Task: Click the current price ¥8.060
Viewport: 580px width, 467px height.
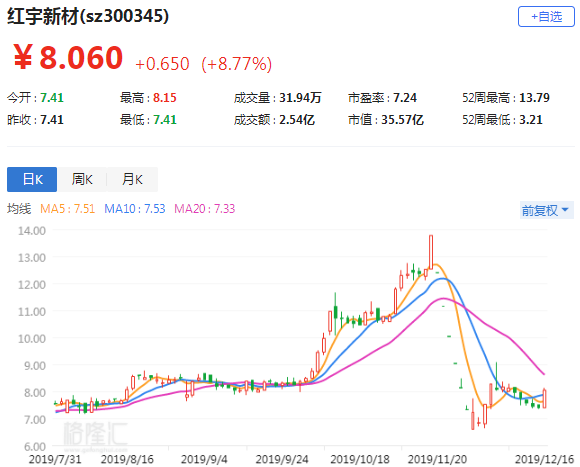Action: click(68, 58)
